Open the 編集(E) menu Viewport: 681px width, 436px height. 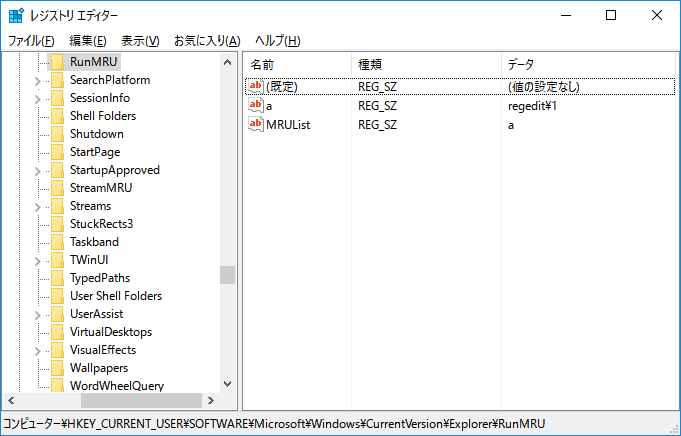coord(88,41)
